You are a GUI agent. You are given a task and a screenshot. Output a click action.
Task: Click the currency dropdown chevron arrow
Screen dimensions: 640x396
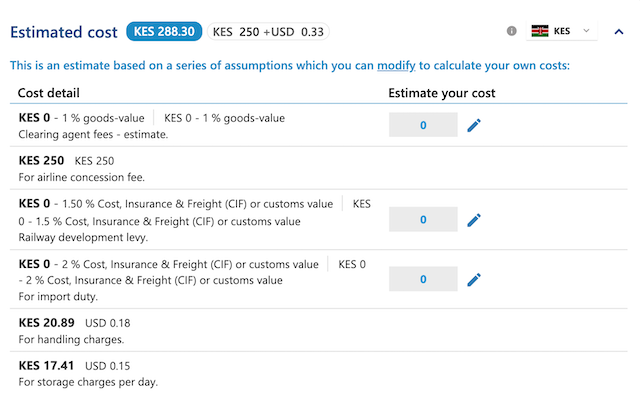click(x=587, y=31)
